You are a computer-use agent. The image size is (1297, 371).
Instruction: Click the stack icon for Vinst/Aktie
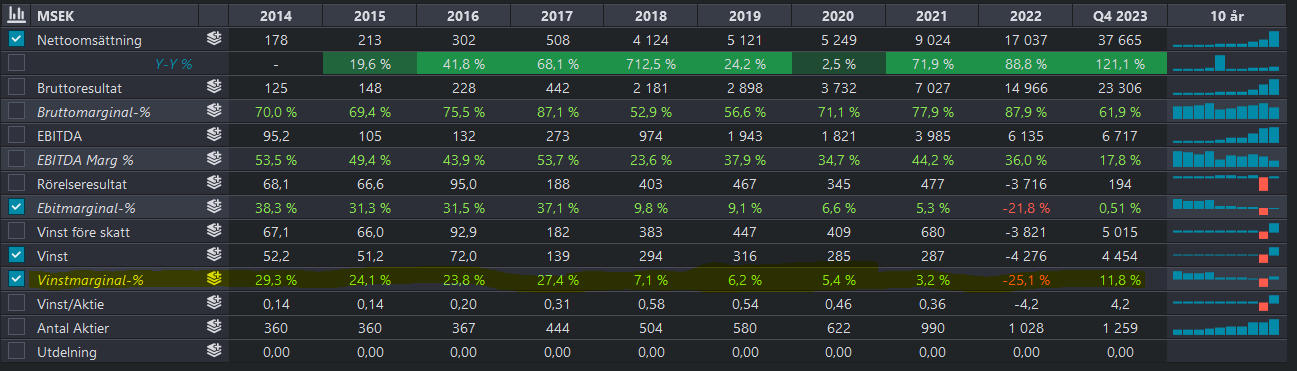[x=213, y=303]
